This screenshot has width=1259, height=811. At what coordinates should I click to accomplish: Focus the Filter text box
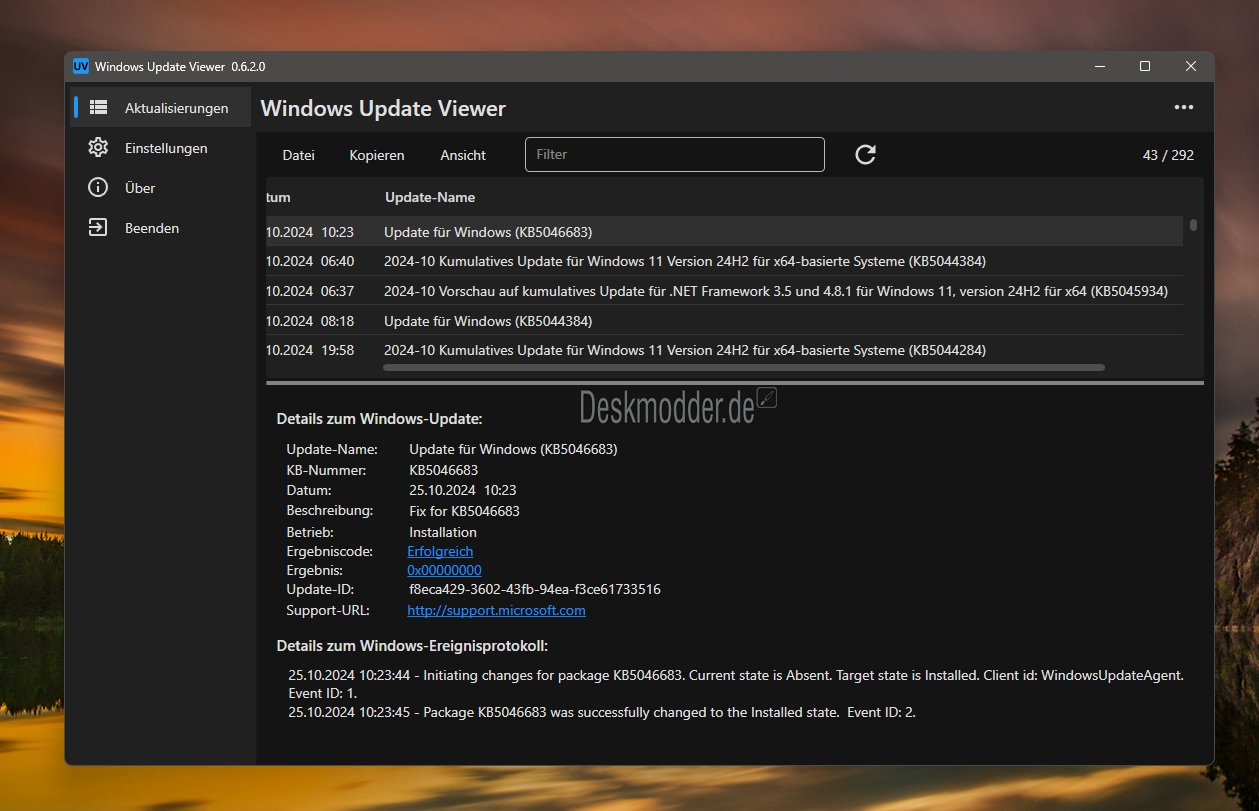[x=675, y=155]
